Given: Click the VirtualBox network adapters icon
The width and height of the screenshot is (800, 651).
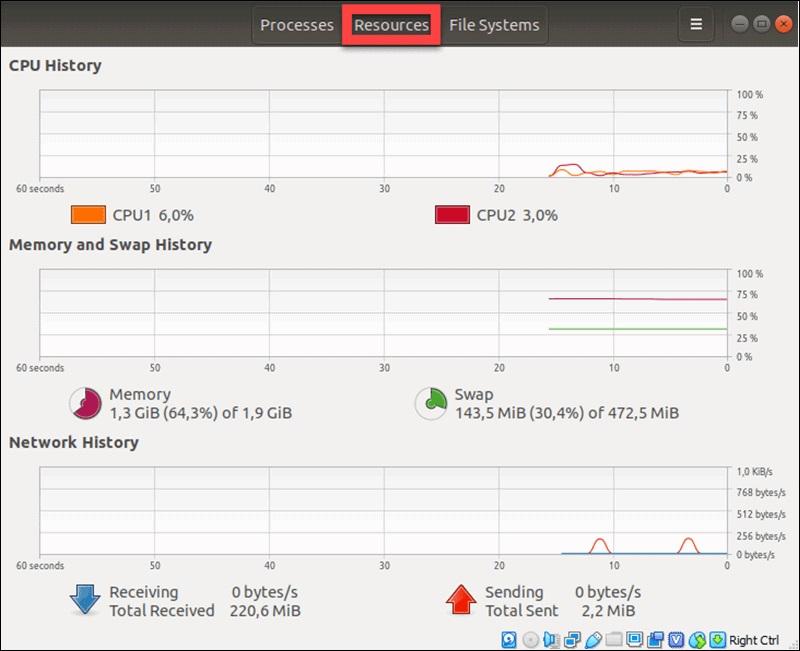Looking at the screenshot, I should 572,639.
